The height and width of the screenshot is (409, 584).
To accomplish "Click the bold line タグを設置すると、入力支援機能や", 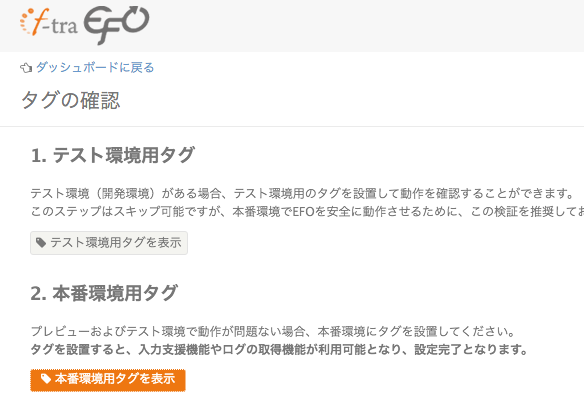I will pyautogui.click(x=279, y=349).
